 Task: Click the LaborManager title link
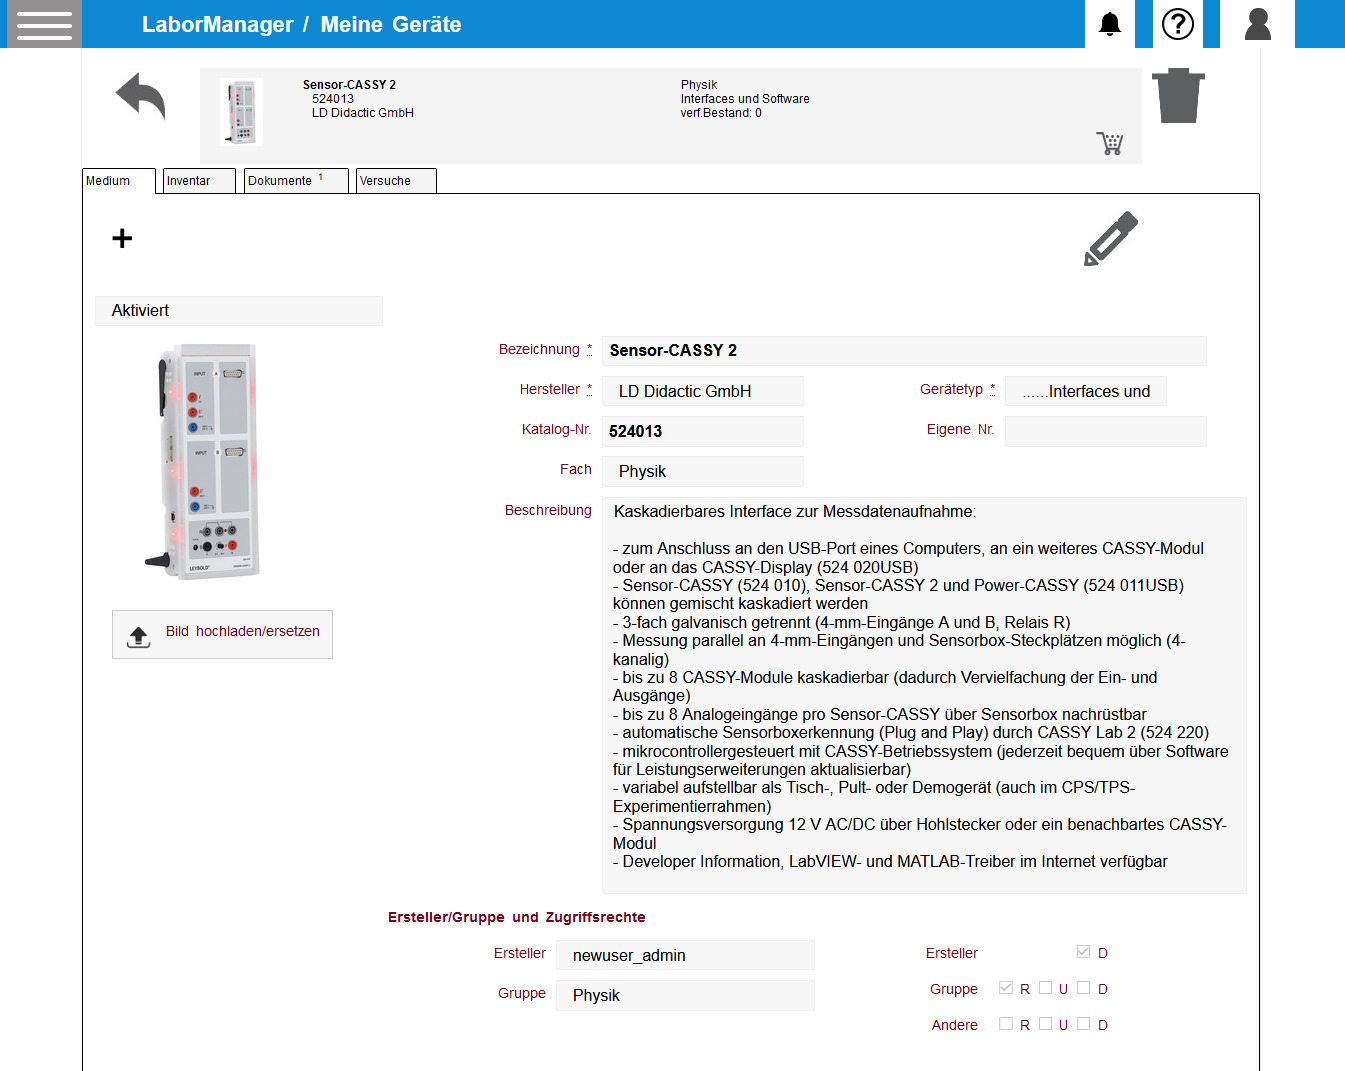tap(218, 25)
